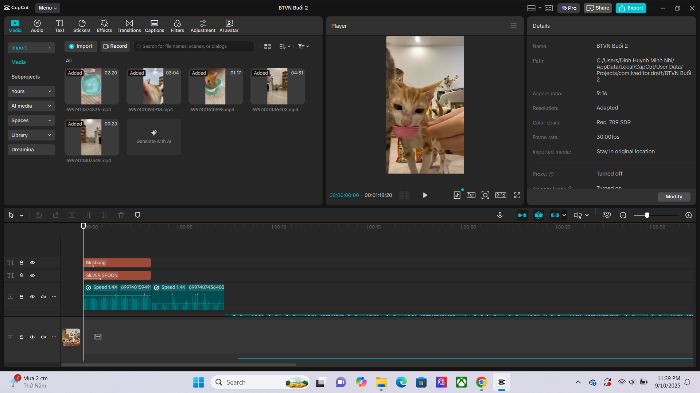Select the video thumbnail with duration 04:51
Viewport: 700px width, 393px height.
pos(278,86)
